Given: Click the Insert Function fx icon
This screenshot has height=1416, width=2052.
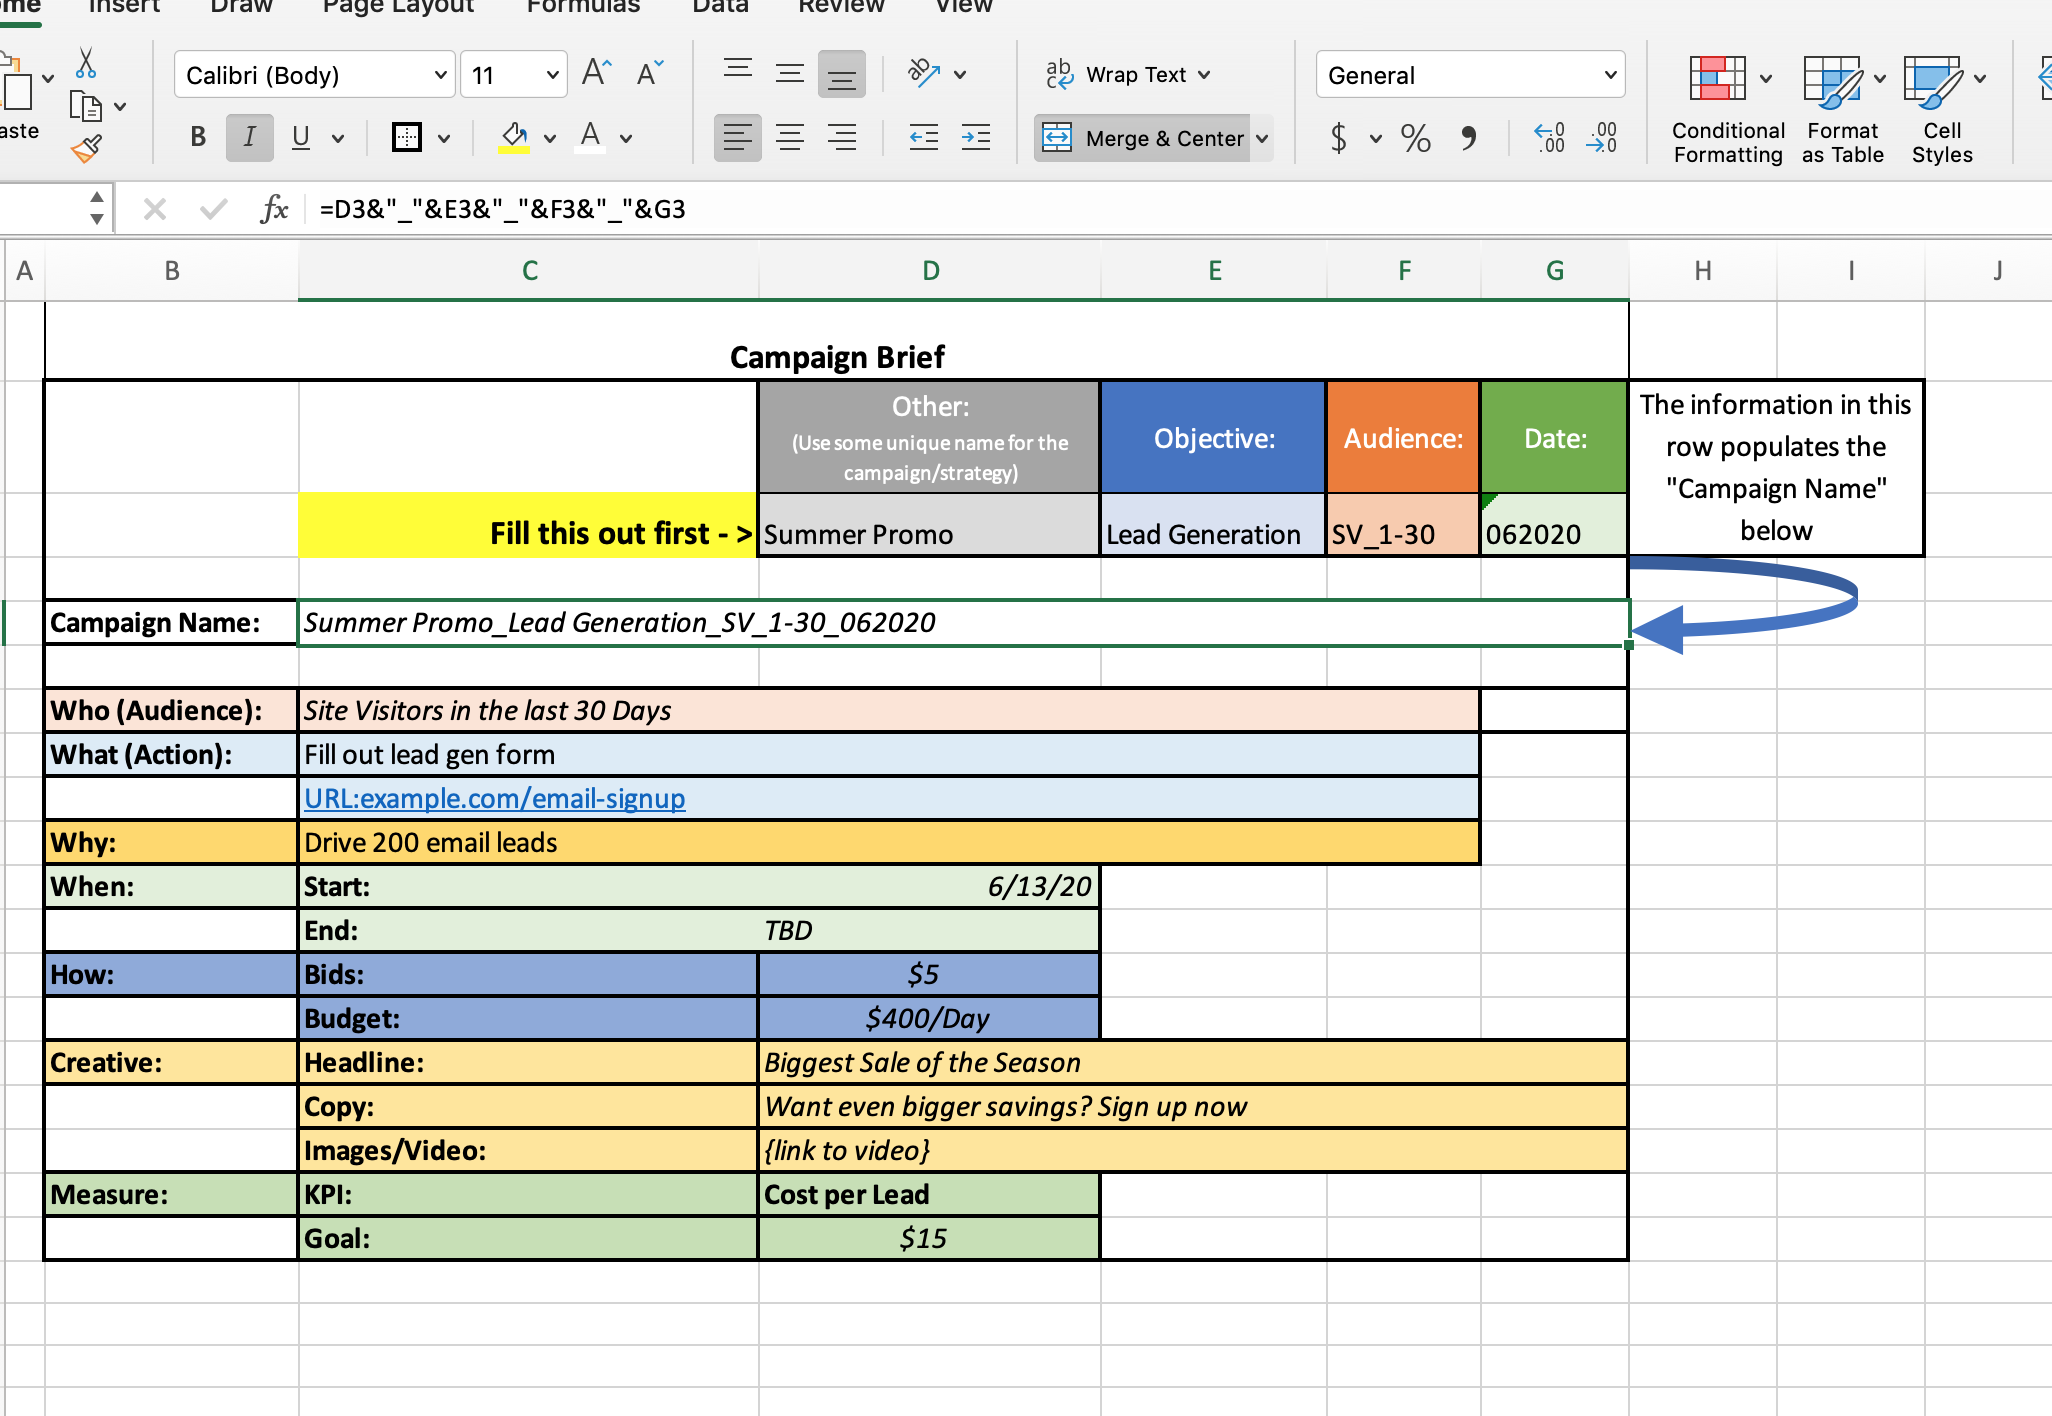Looking at the screenshot, I should point(274,209).
